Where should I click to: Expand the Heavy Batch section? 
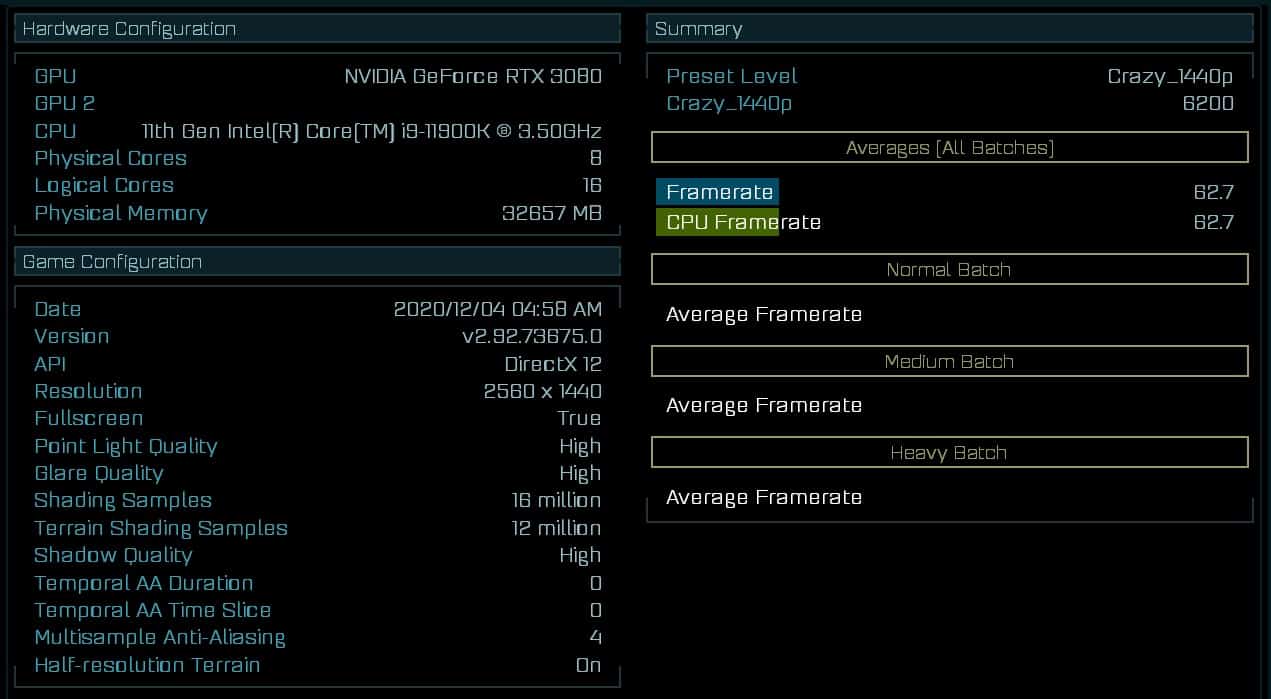click(x=949, y=453)
